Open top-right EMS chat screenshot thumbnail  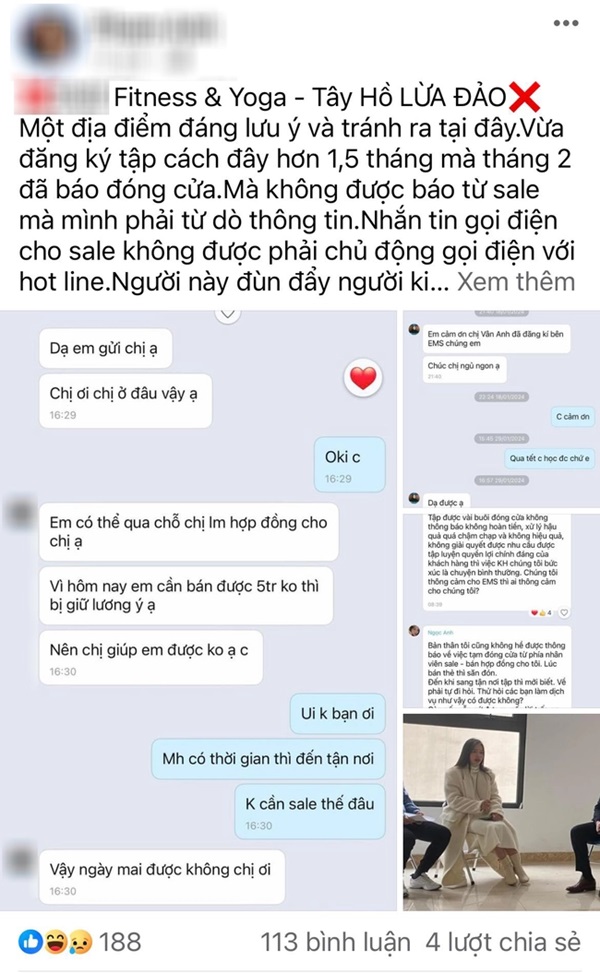(501, 410)
